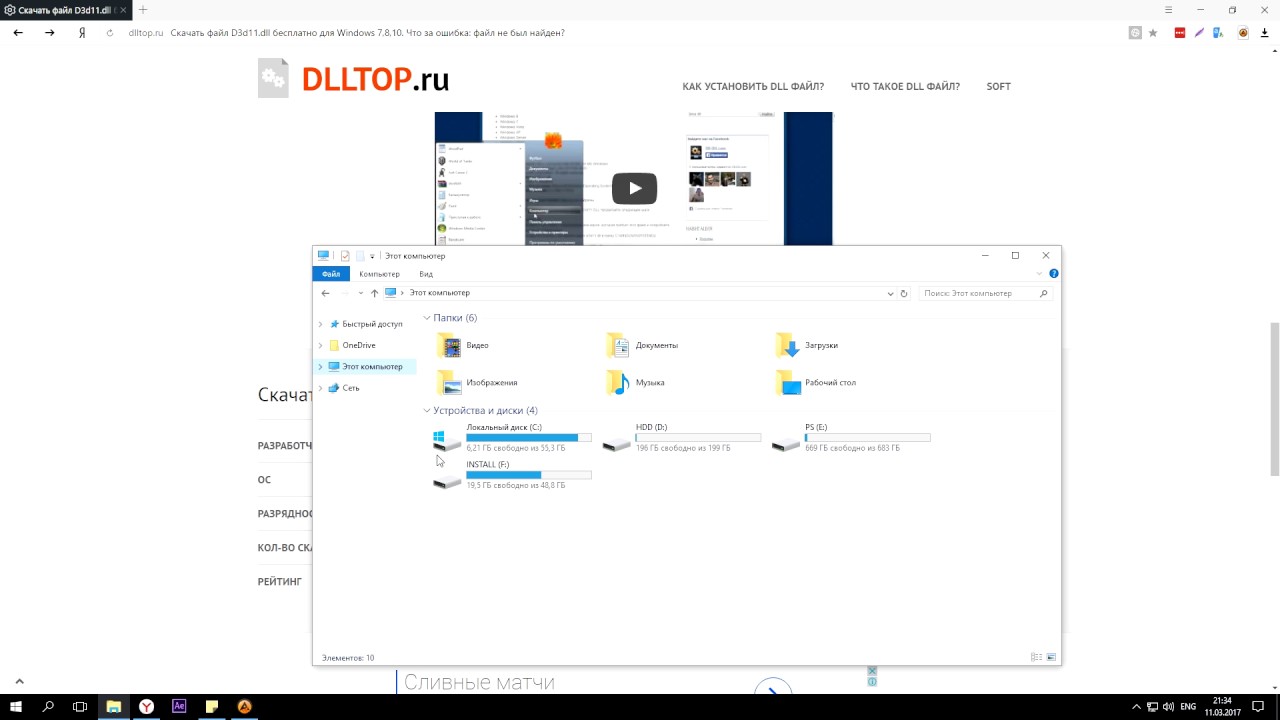Open the Изображения folder
The image size is (1280, 720).
tap(478, 382)
